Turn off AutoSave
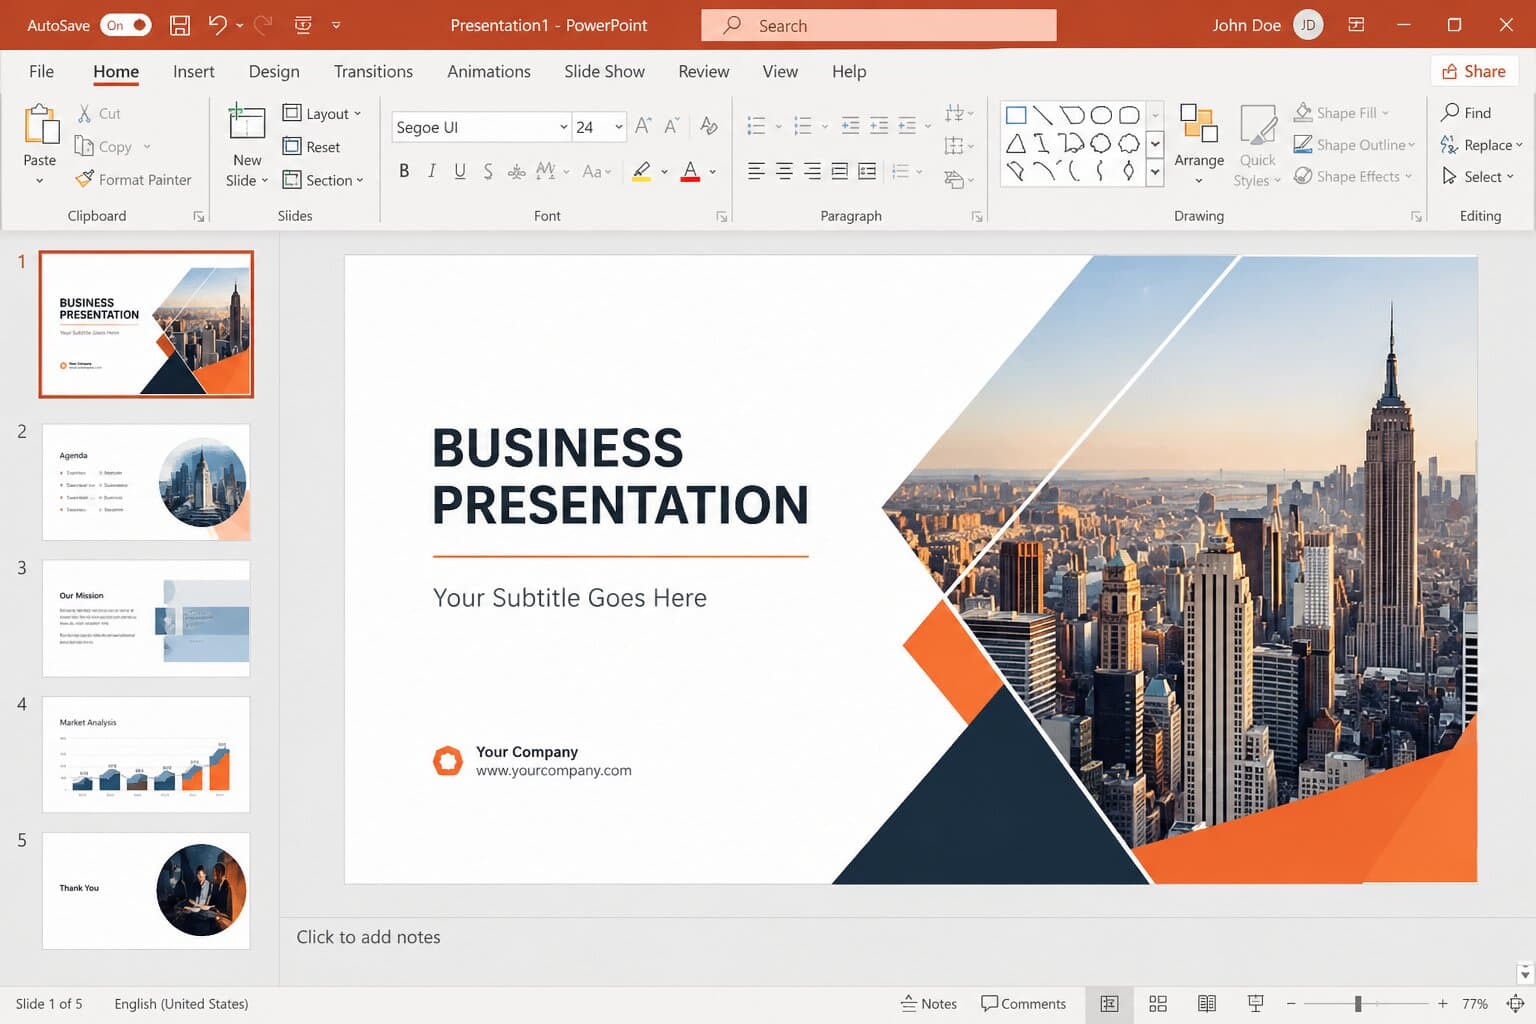The height and width of the screenshot is (1024, 1536). tap(126, 25)
